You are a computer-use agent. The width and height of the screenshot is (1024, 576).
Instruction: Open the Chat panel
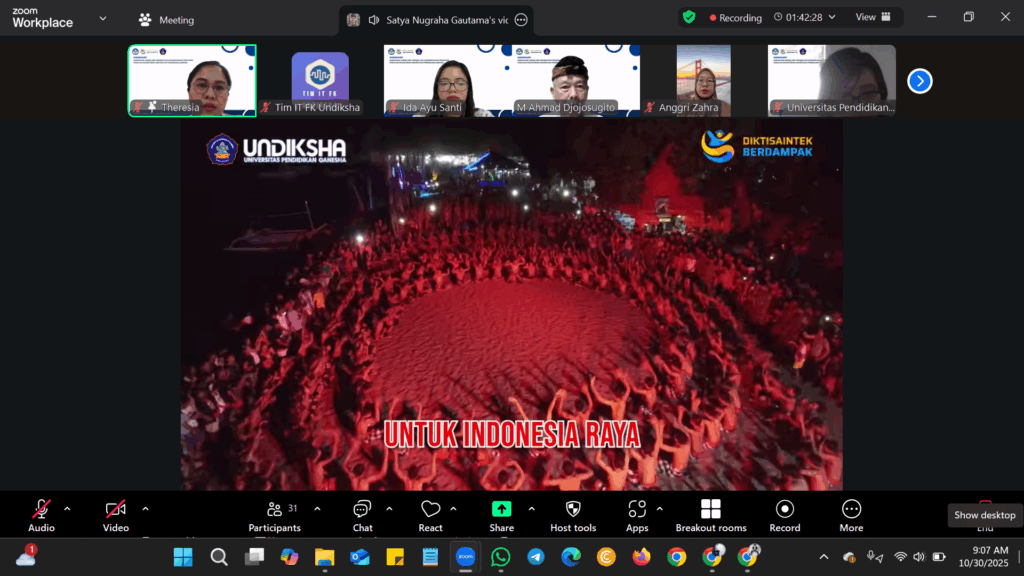[362, 514]
